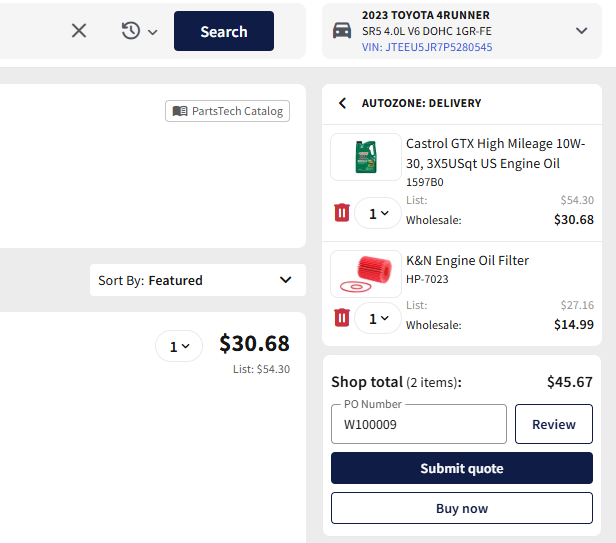Expand the 2023 Toyota 4Runner vehicle selector

click(581, 31)
